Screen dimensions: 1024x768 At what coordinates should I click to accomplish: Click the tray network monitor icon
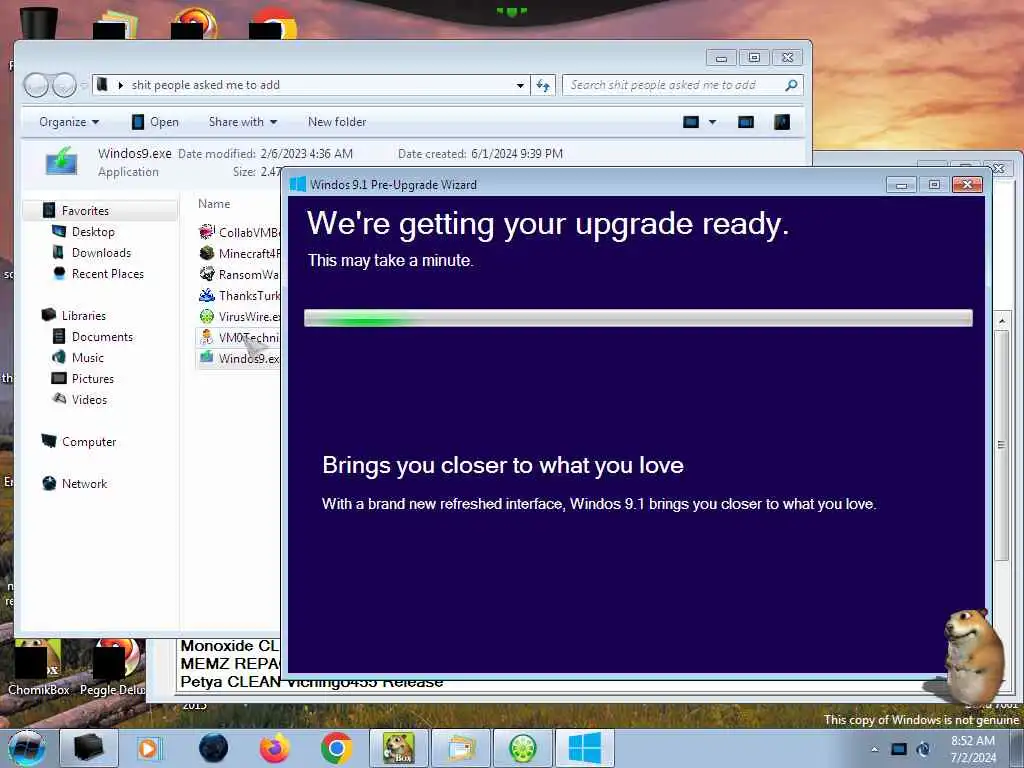tap(899, 749)
